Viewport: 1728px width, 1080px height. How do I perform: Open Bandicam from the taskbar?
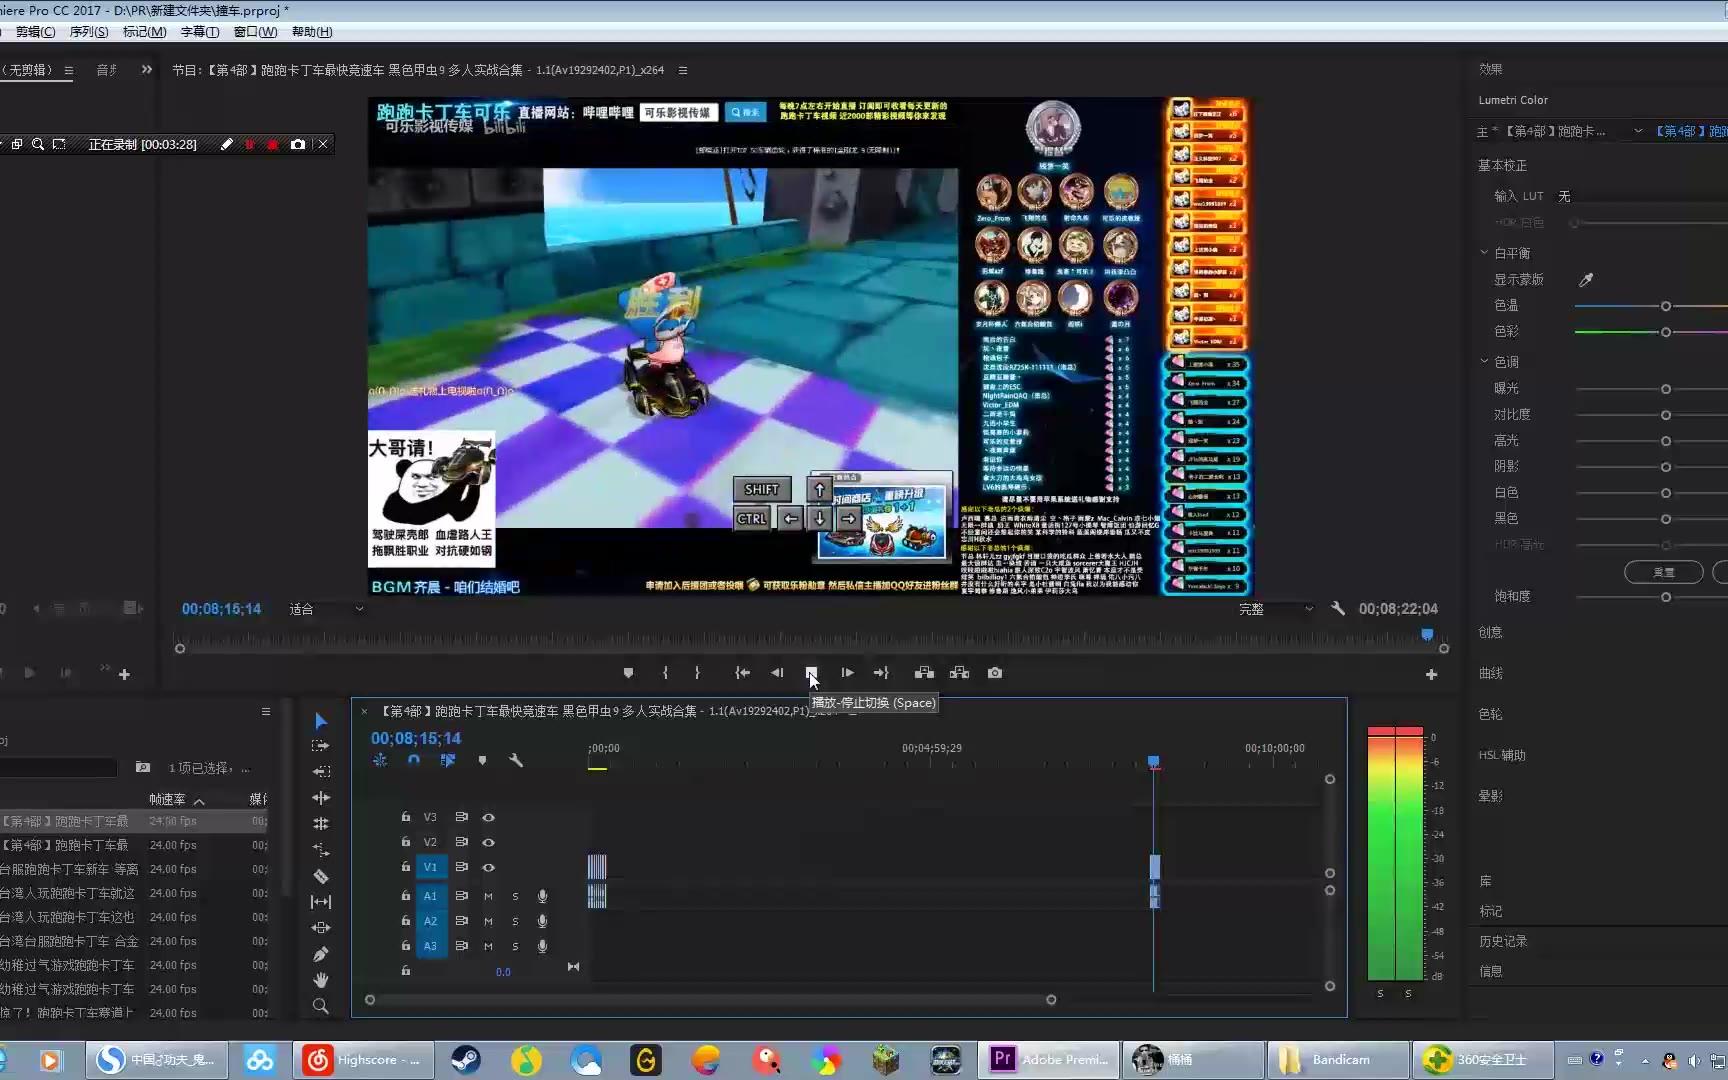(x=1338, y=1060)
